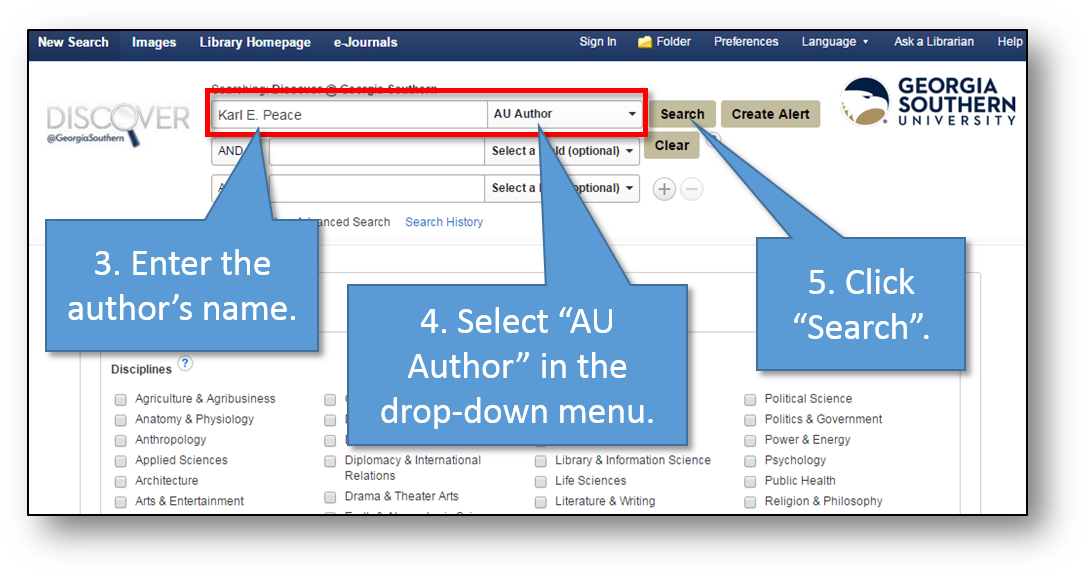1087x575 pixels.
Task: Open Preferences from top bar
Action: [x=746, y=42]
